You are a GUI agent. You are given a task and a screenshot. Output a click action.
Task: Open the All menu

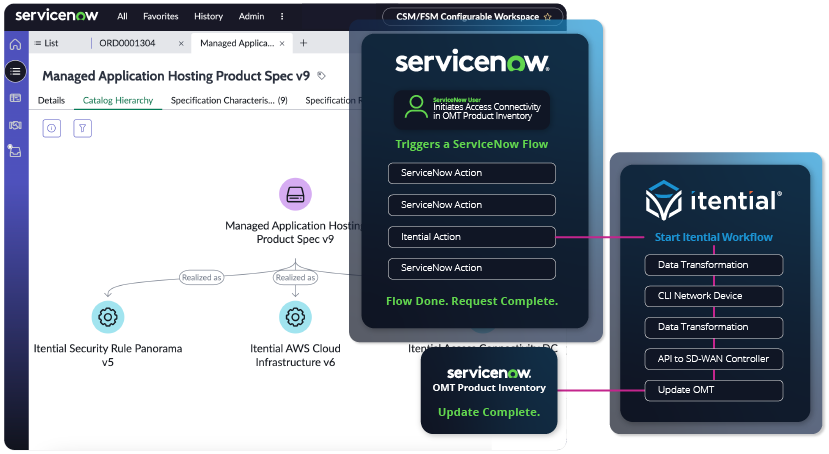pos(122,17)
